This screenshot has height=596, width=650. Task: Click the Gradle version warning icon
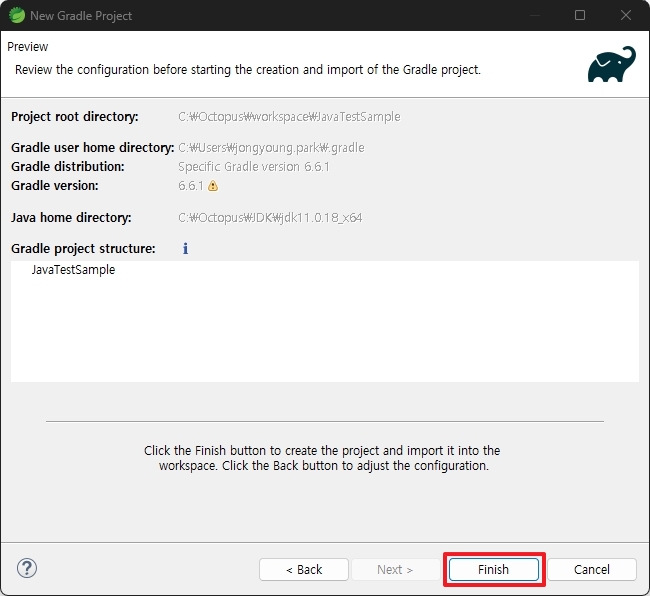click(213, 186)
